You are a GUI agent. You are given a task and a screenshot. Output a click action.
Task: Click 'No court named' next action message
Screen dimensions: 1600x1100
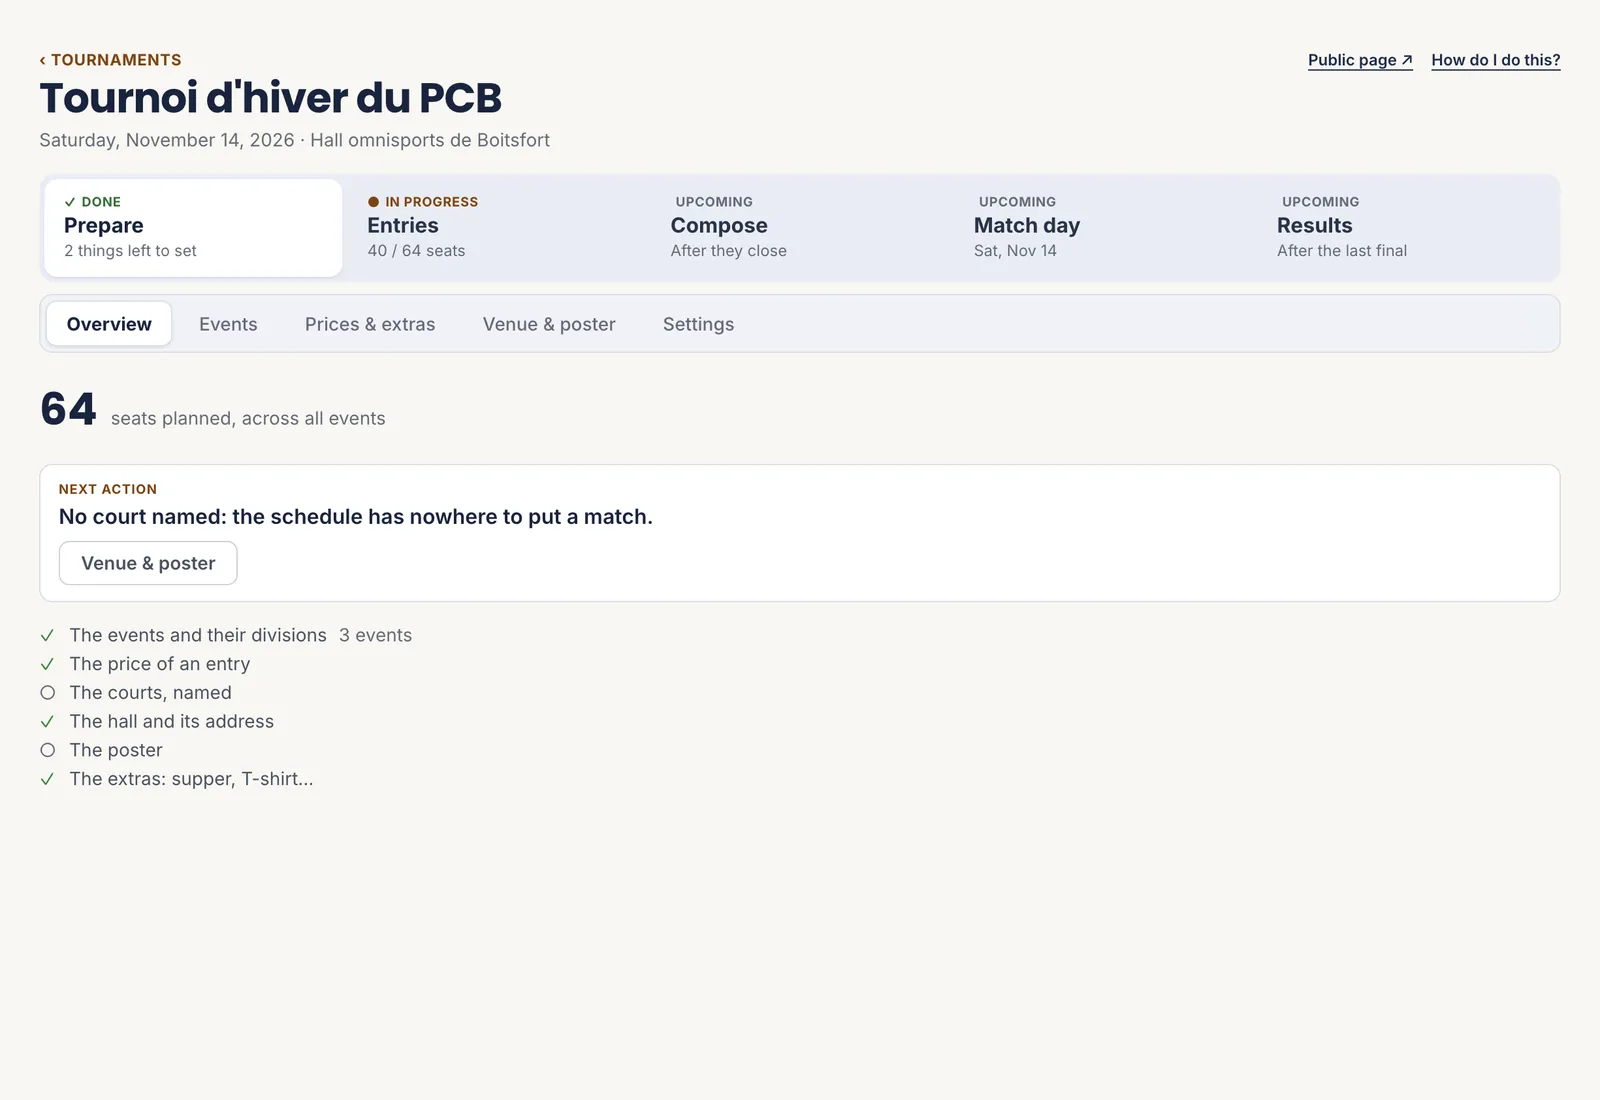pos(355,517)
